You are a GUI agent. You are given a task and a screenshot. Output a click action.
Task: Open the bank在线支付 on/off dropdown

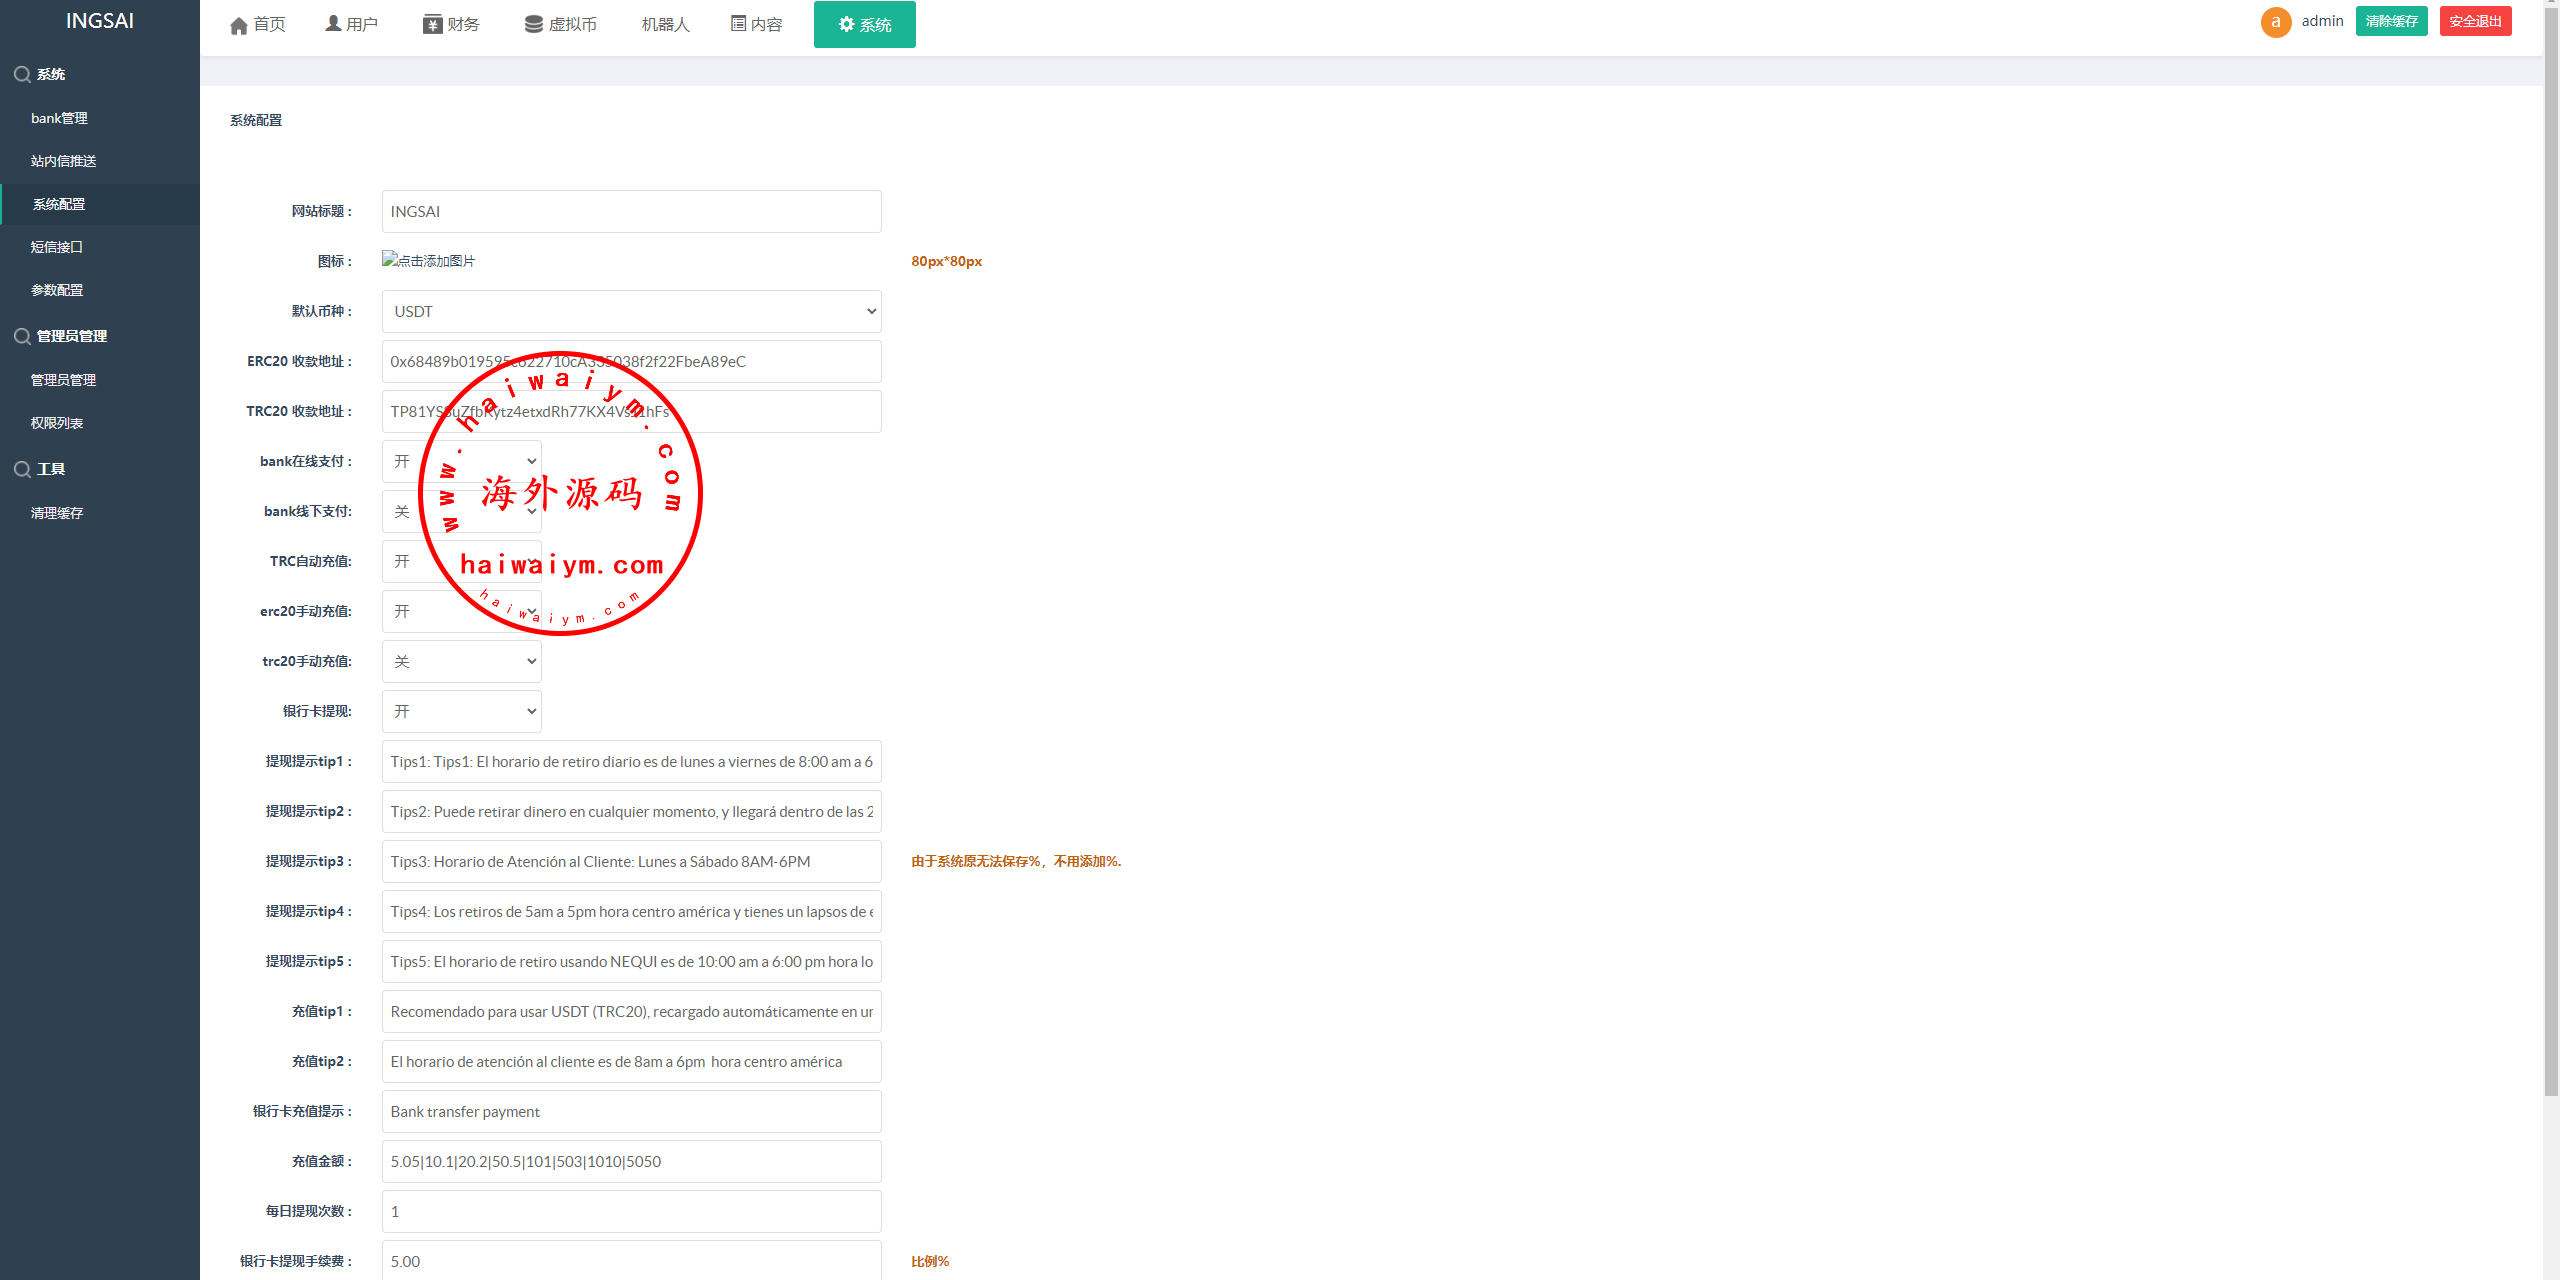pos(462,461)
